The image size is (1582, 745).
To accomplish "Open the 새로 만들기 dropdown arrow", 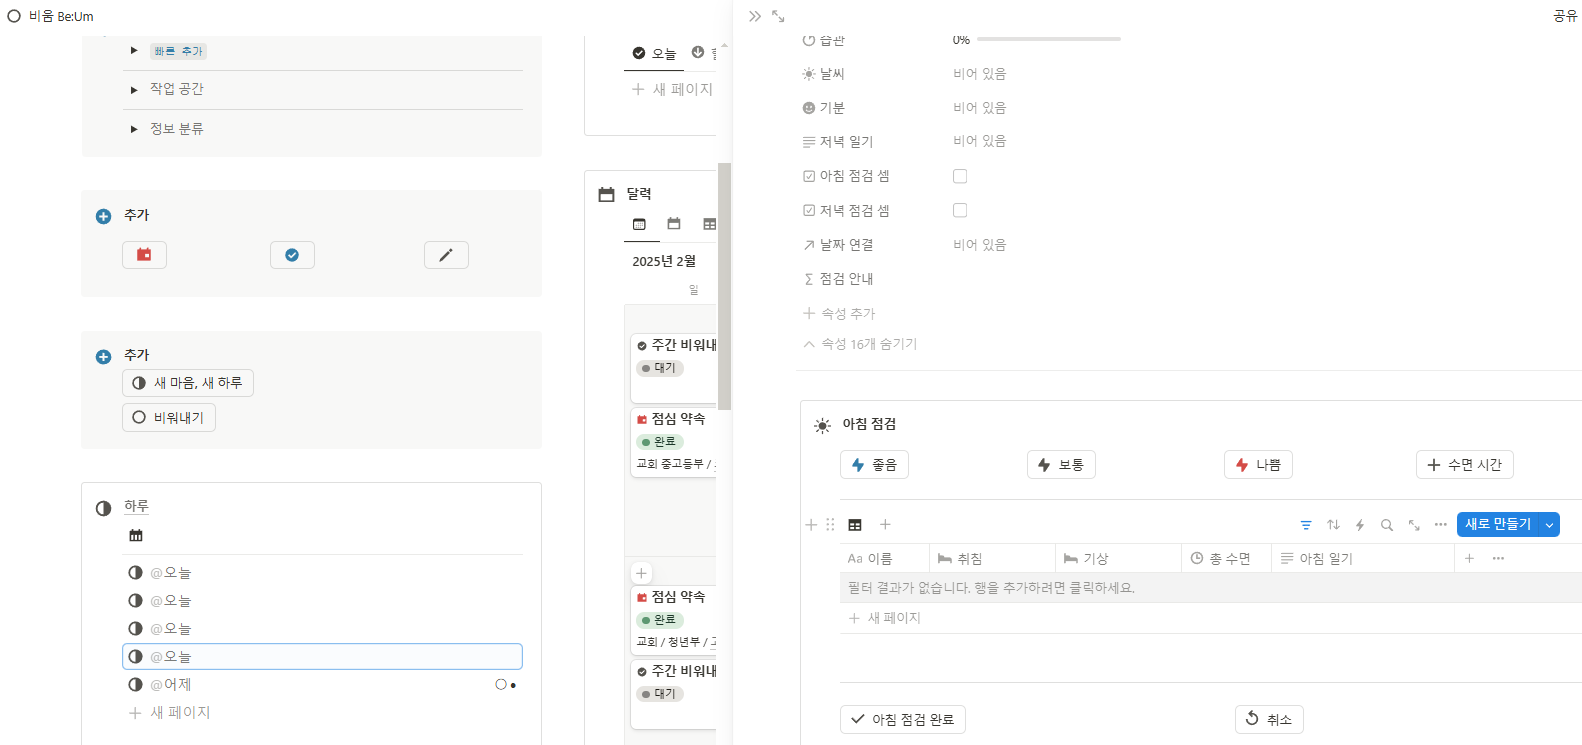I will [x=1550, y=525].
